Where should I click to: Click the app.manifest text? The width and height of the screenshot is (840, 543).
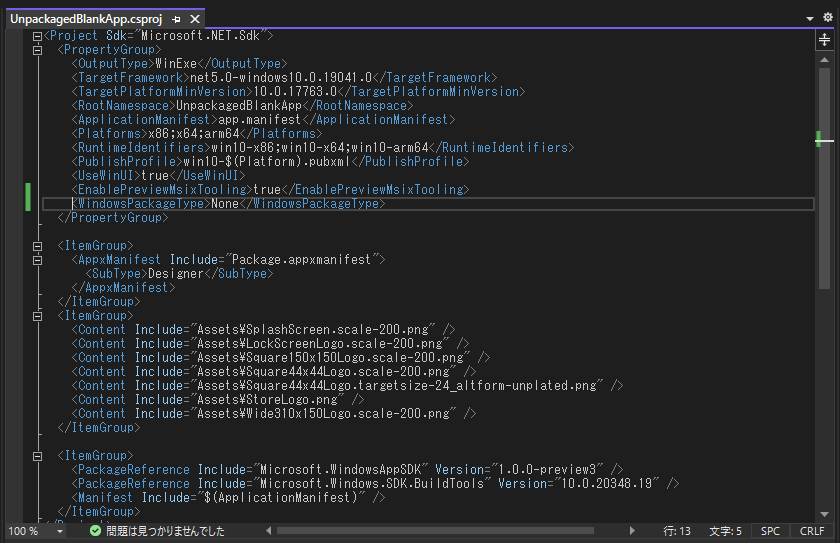pos(259,119)
